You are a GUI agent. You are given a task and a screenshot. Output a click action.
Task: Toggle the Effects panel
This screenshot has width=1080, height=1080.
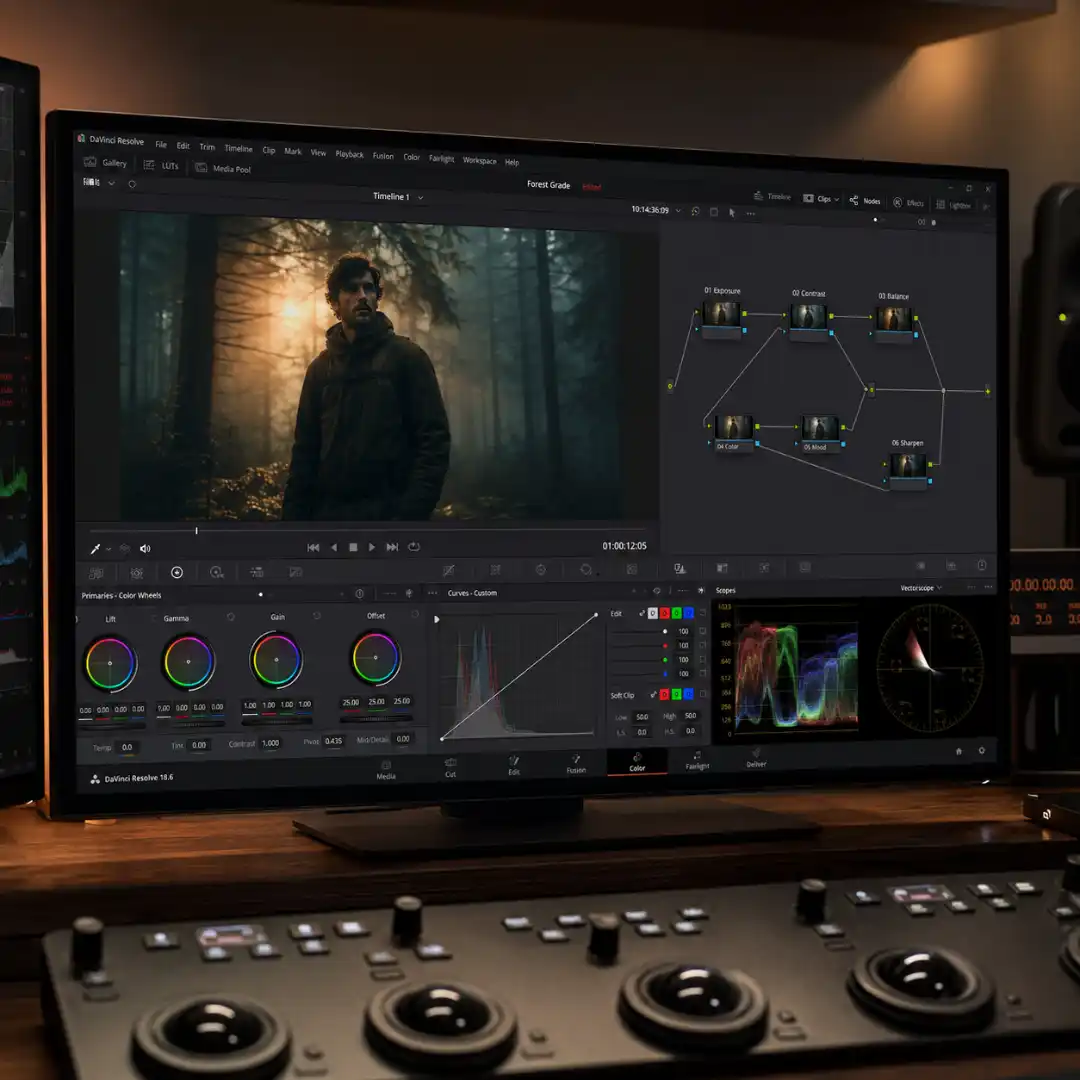pos(908,202)
